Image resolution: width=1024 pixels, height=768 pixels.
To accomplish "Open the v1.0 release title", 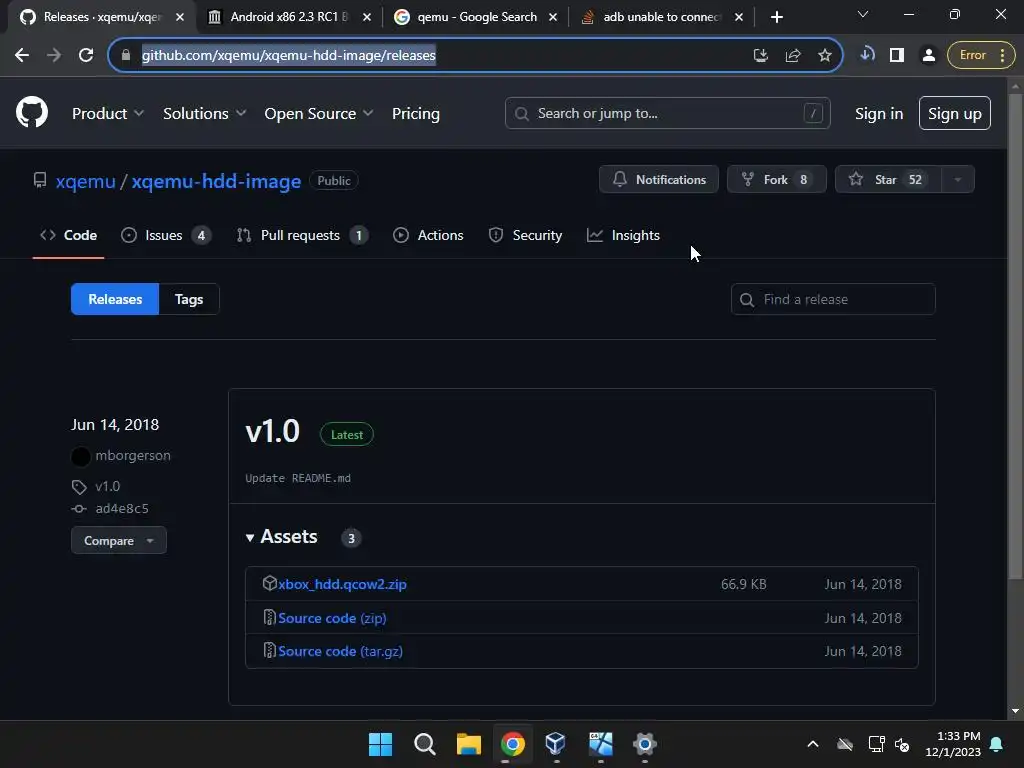I will (272, 432).
